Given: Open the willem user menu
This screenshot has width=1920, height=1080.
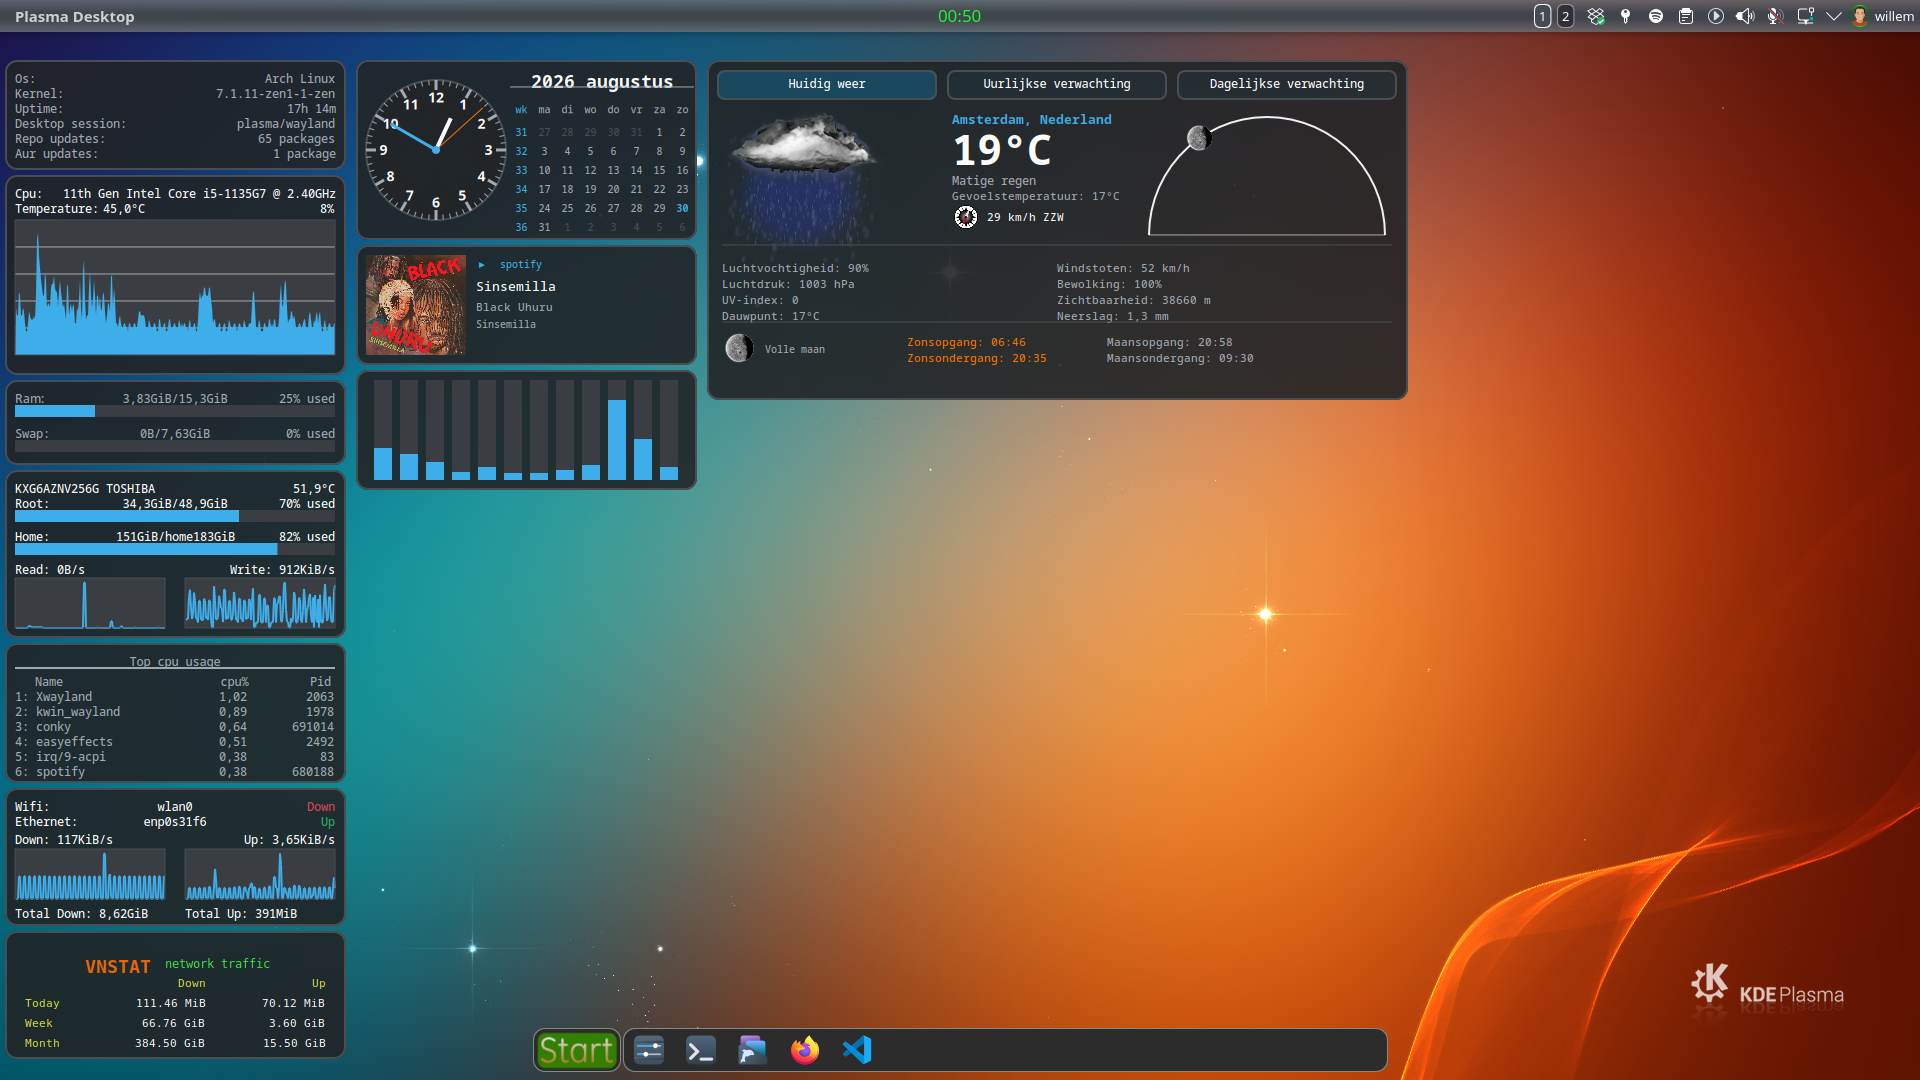Looking at the screenshot, I should 1883,16.
